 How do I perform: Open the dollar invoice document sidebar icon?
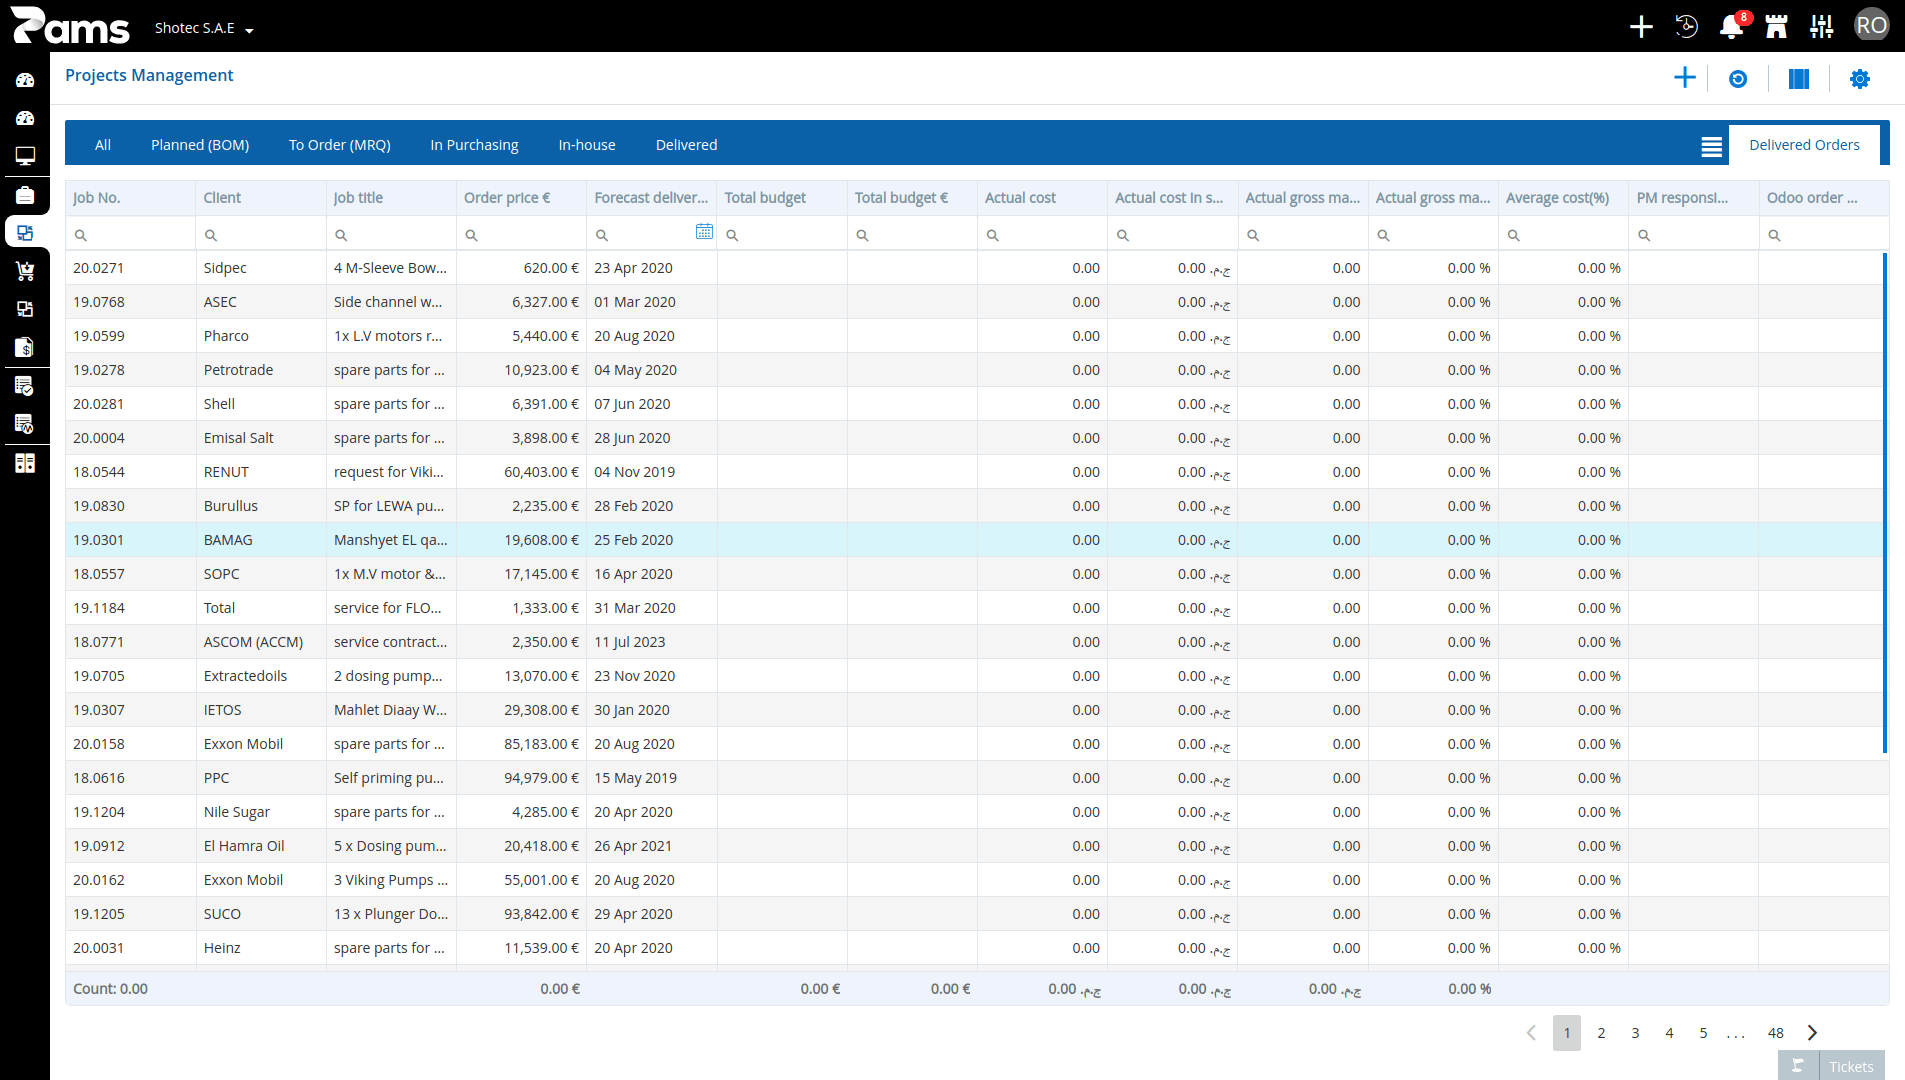coord(25,347)
